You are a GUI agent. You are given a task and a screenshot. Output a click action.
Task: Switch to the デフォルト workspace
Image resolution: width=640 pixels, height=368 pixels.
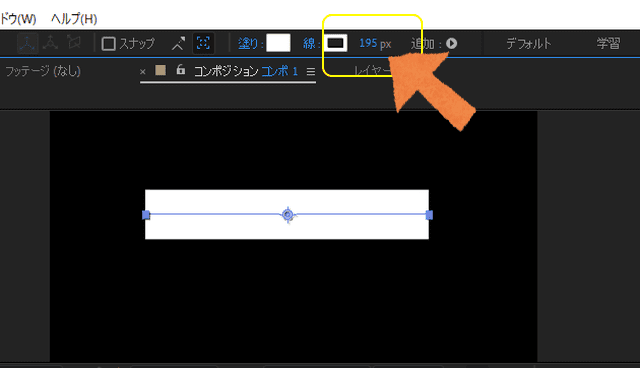pos(529,43)
